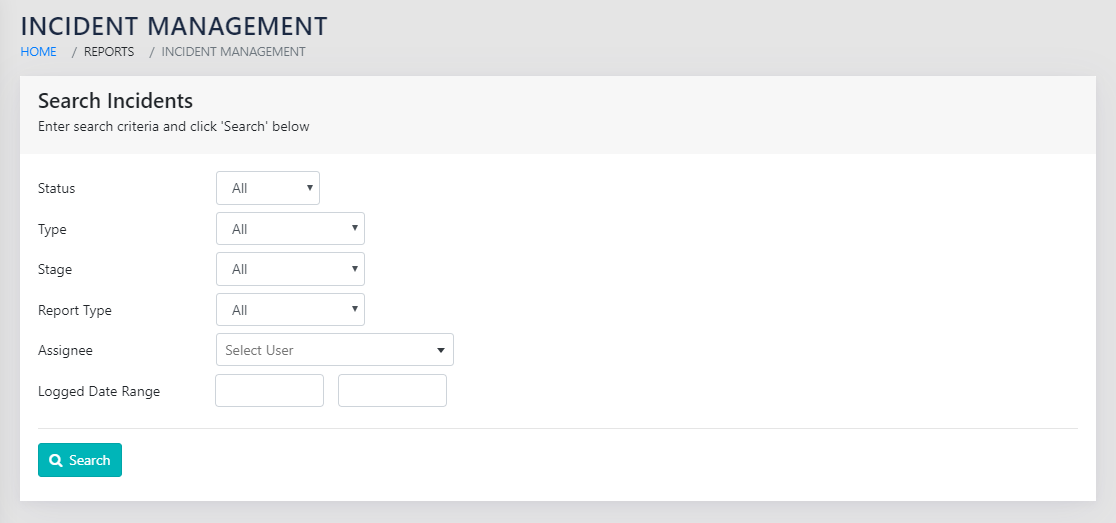Open the Select User assignee dropdown
Image resolution: width=1116 pixels, height=523 pixels.
coord(333,350)
